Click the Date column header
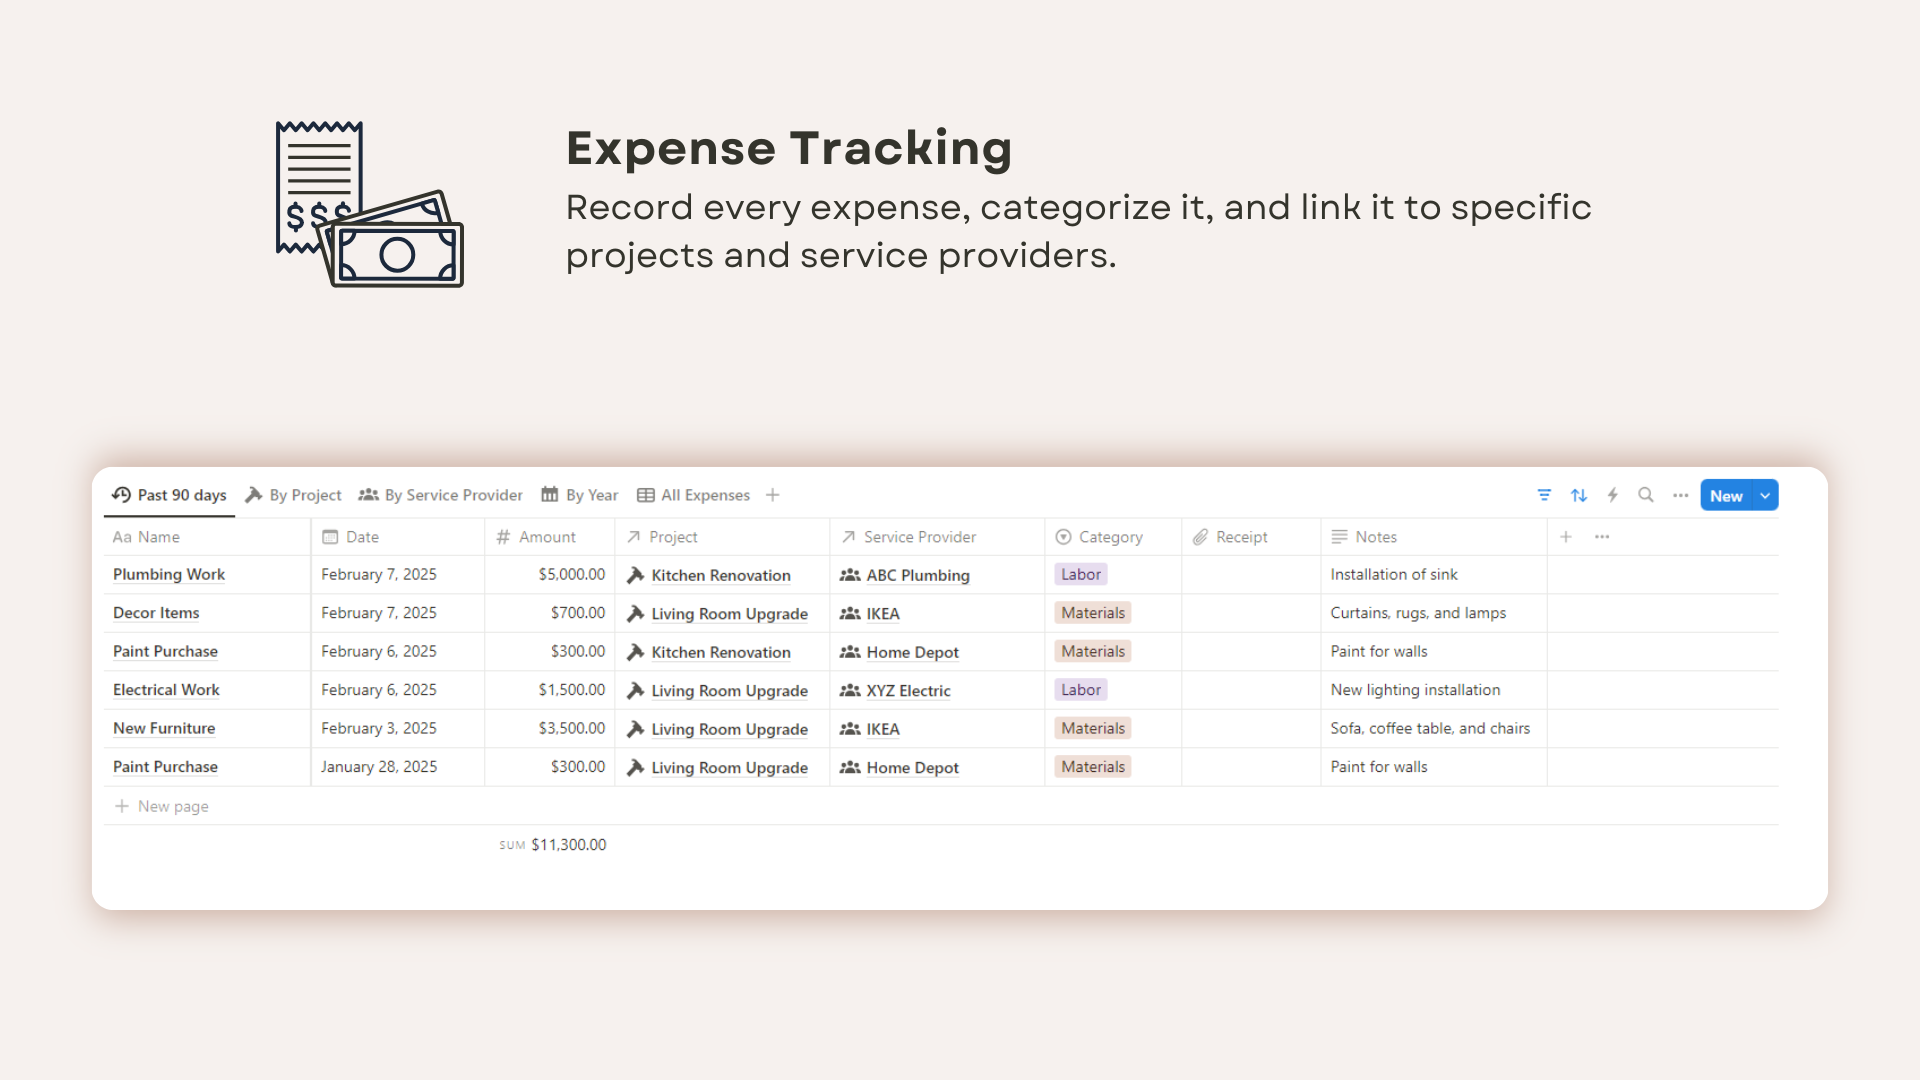Screen dimensions: 1920x1080 point(398,537)
